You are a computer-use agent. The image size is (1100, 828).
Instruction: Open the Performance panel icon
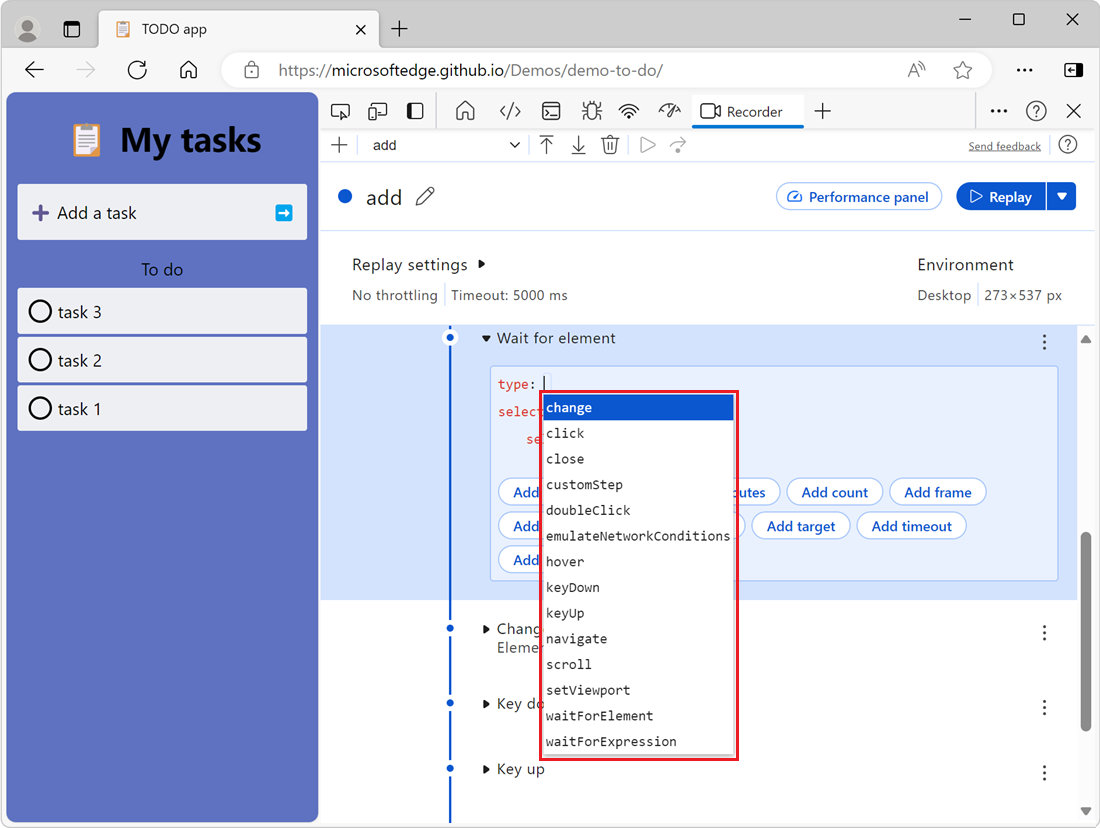668,110
